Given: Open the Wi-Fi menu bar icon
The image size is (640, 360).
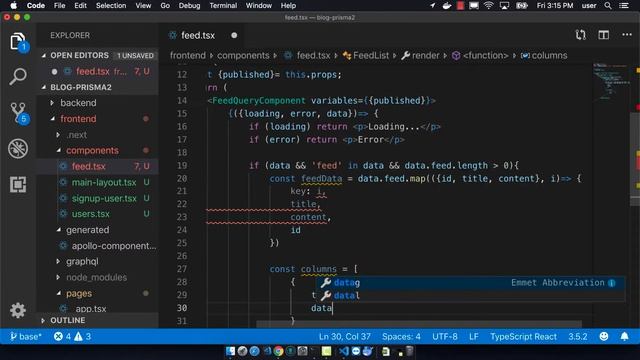Looking at the screenshot, I should [488, 6].
